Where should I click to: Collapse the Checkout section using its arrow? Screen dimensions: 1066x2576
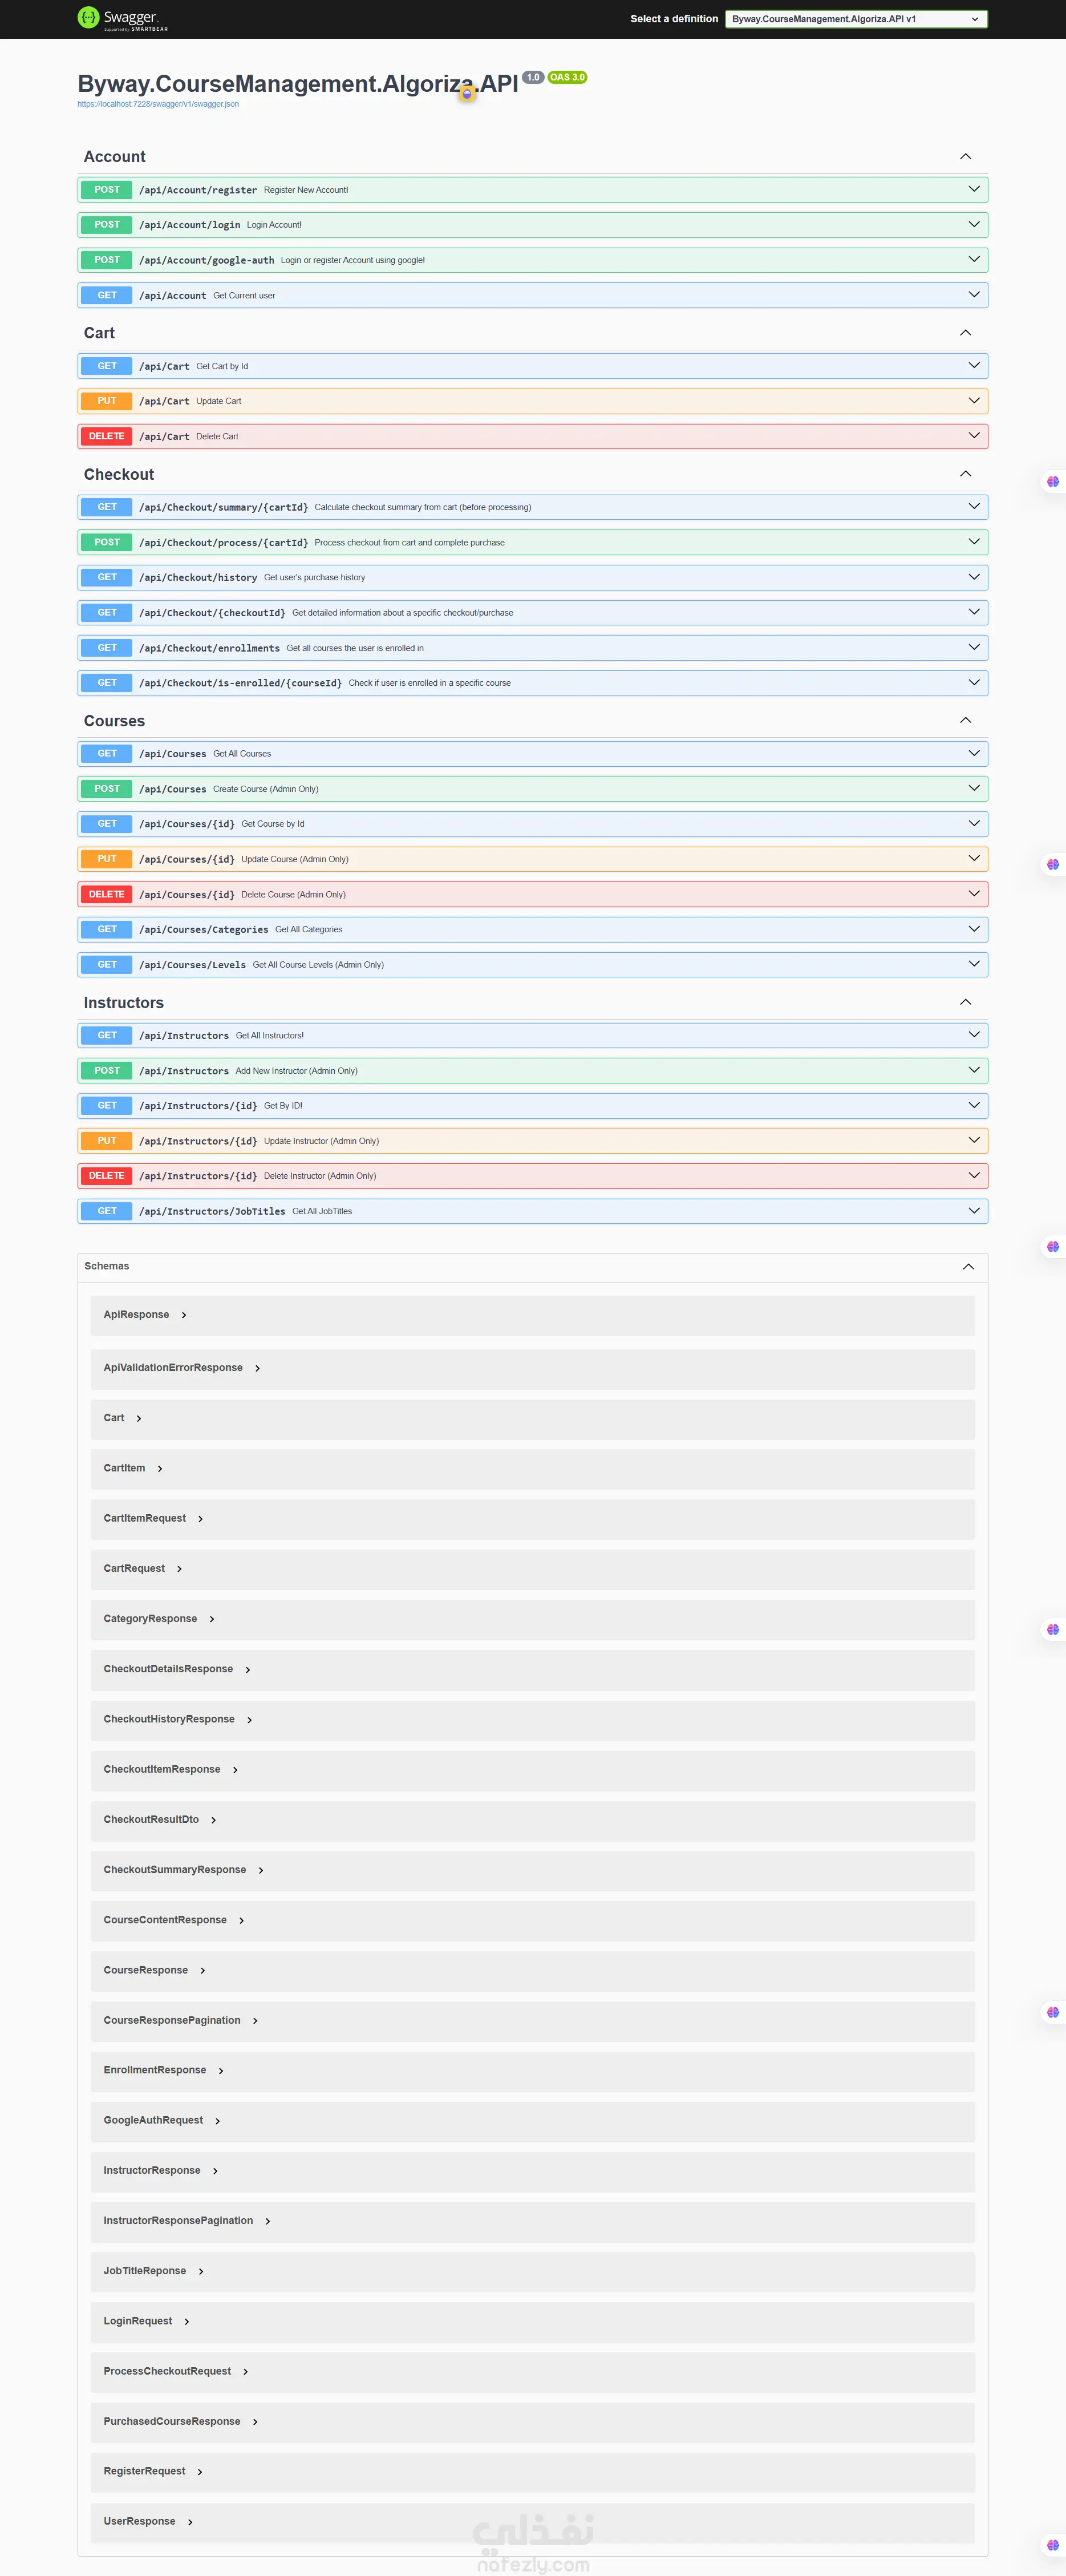tap(965, 474)
